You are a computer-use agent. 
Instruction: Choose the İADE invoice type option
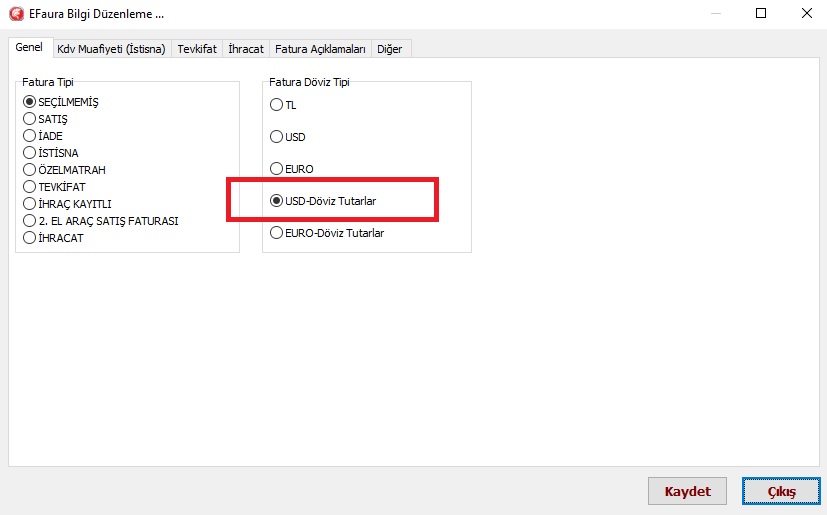tap(30, 136)
